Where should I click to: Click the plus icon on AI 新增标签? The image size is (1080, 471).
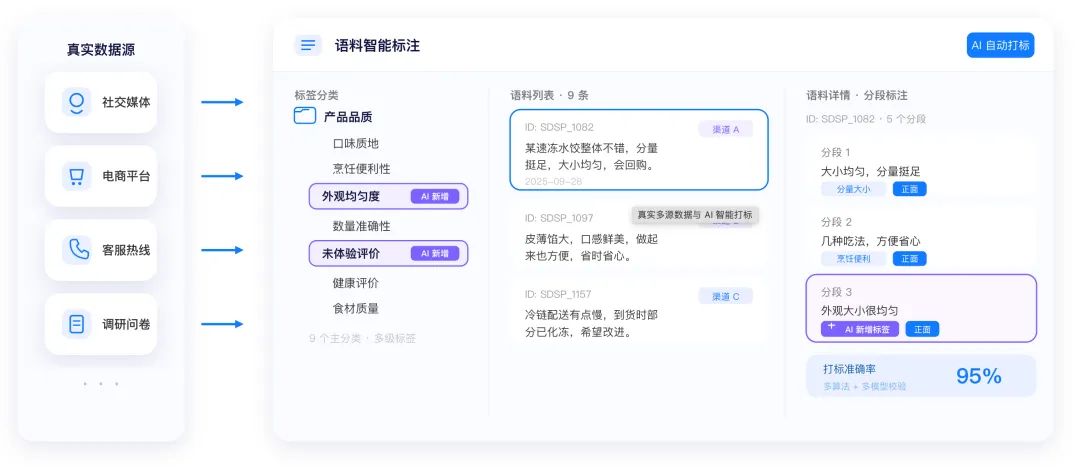click(831, 327)
